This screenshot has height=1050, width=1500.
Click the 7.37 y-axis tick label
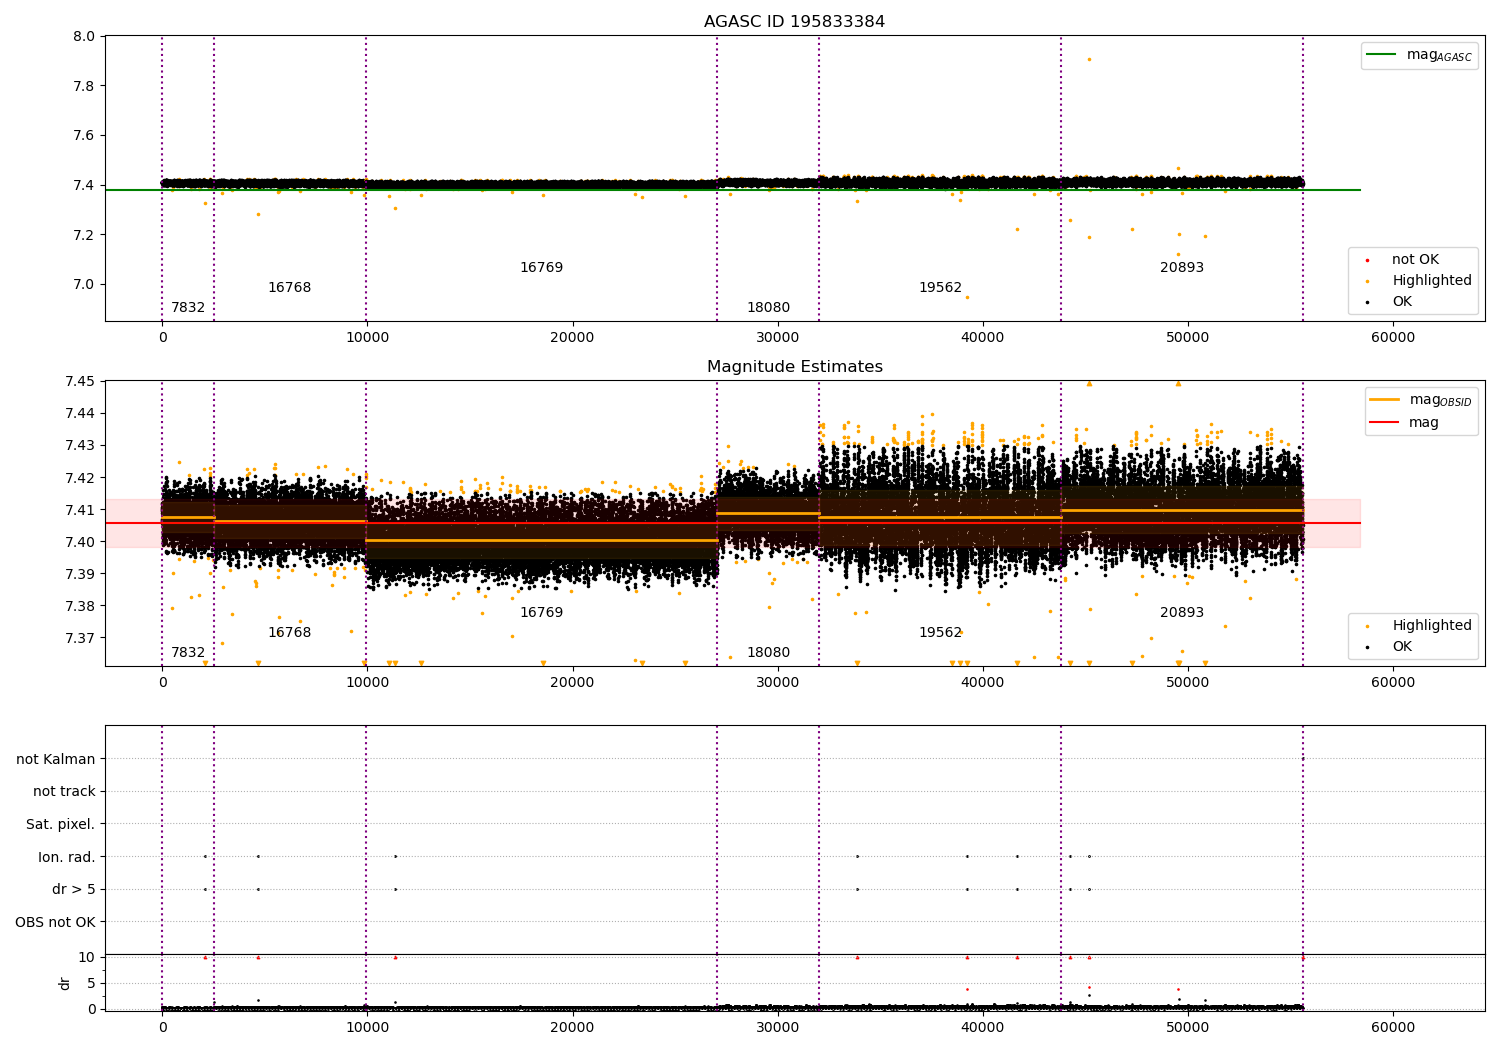[x=80, y=638]
